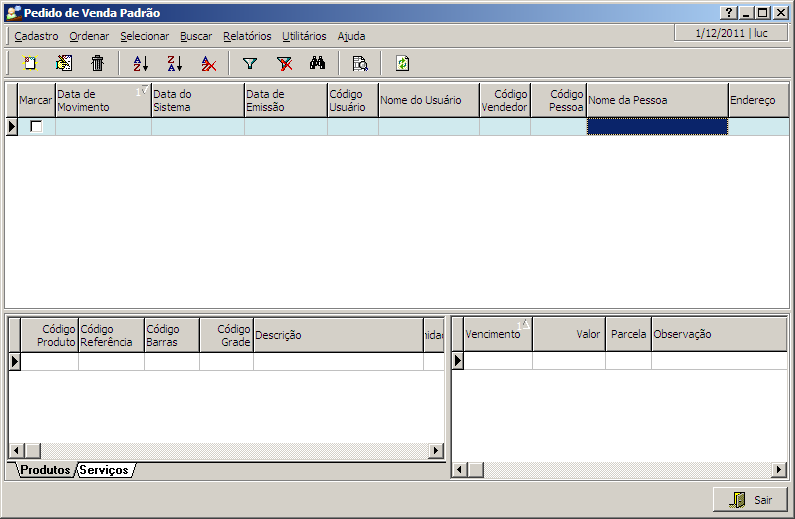Delete record using trash can icon

point(97,63)
